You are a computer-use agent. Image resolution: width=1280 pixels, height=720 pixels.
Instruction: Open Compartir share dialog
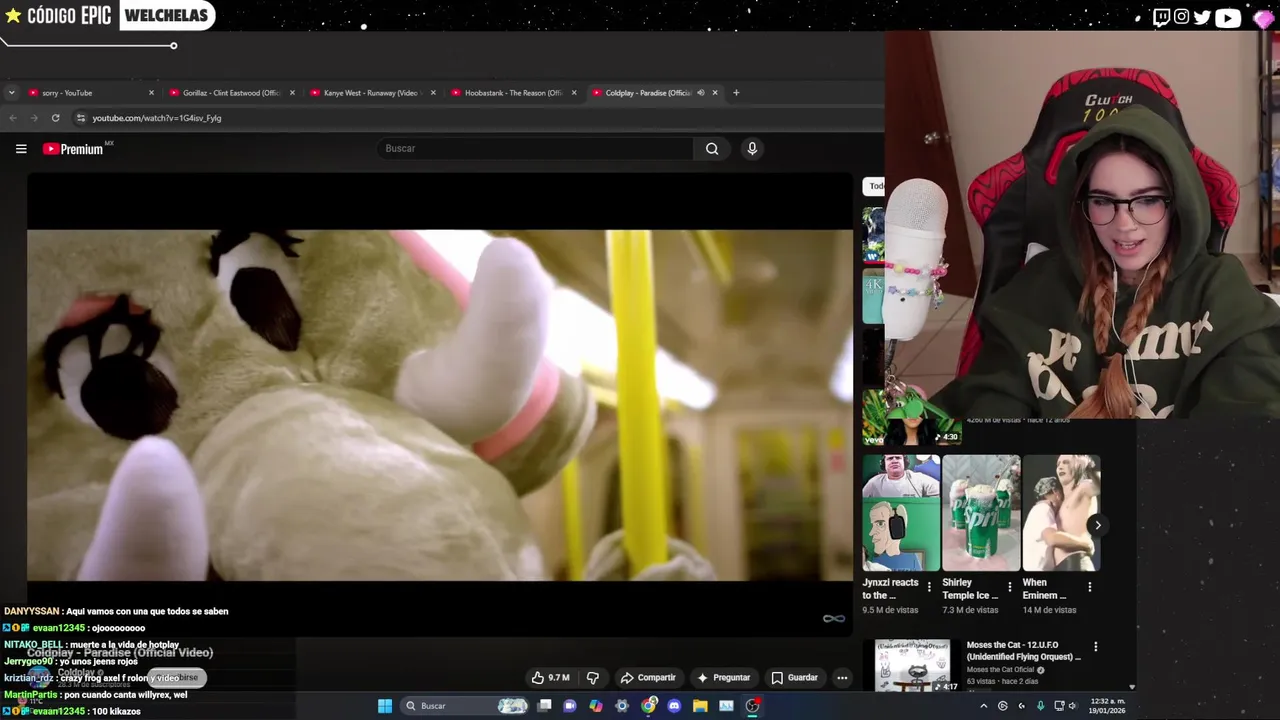click(648, 678)
